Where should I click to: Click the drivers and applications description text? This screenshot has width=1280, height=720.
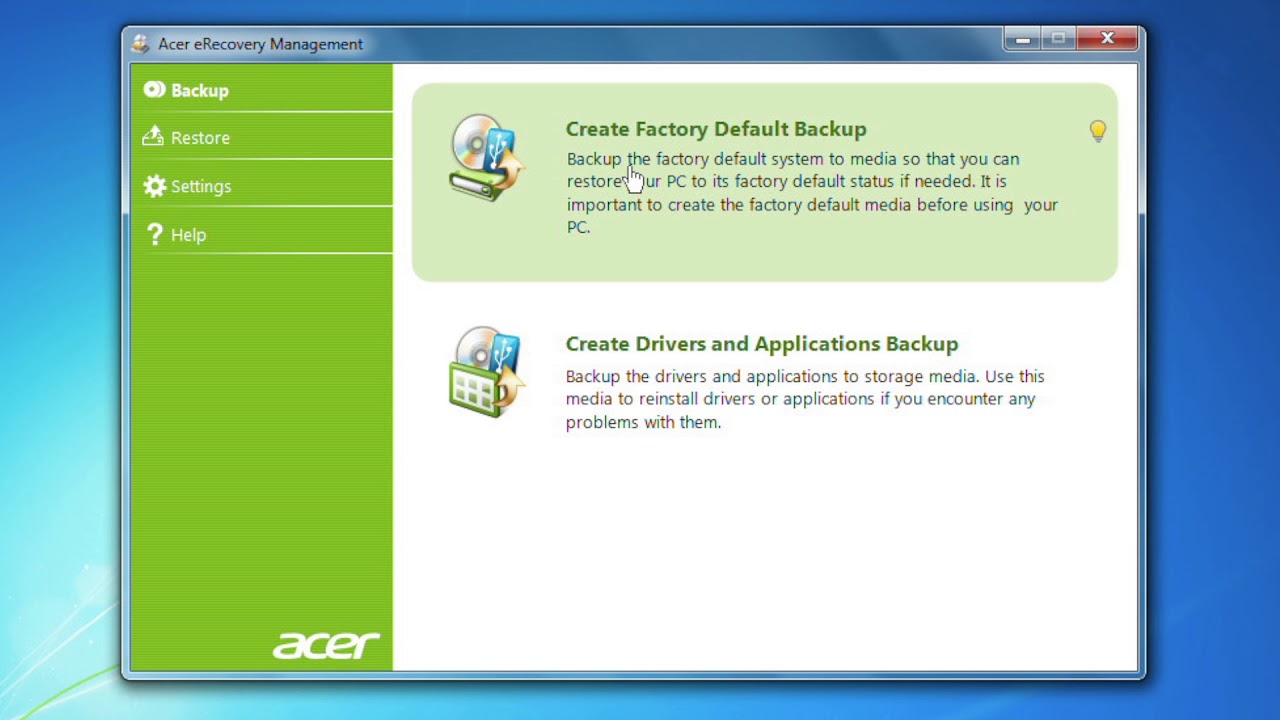click(805, 399)
